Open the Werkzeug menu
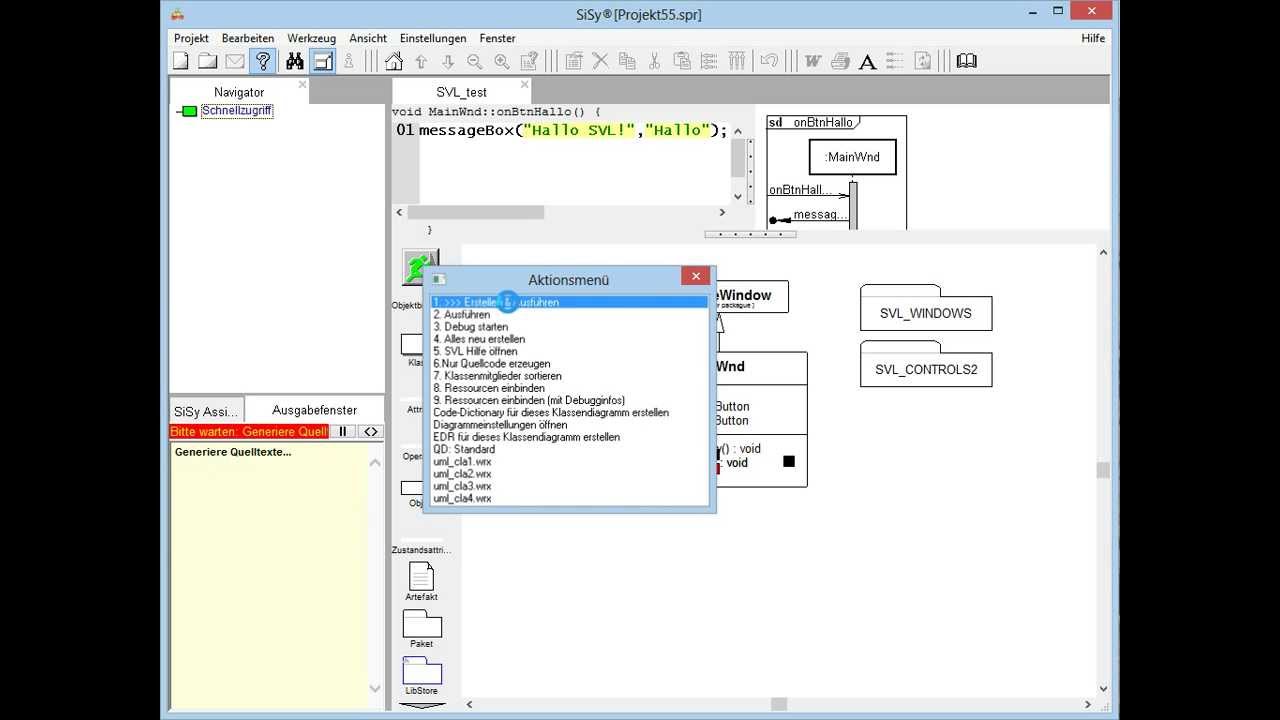 pos(311,38)
